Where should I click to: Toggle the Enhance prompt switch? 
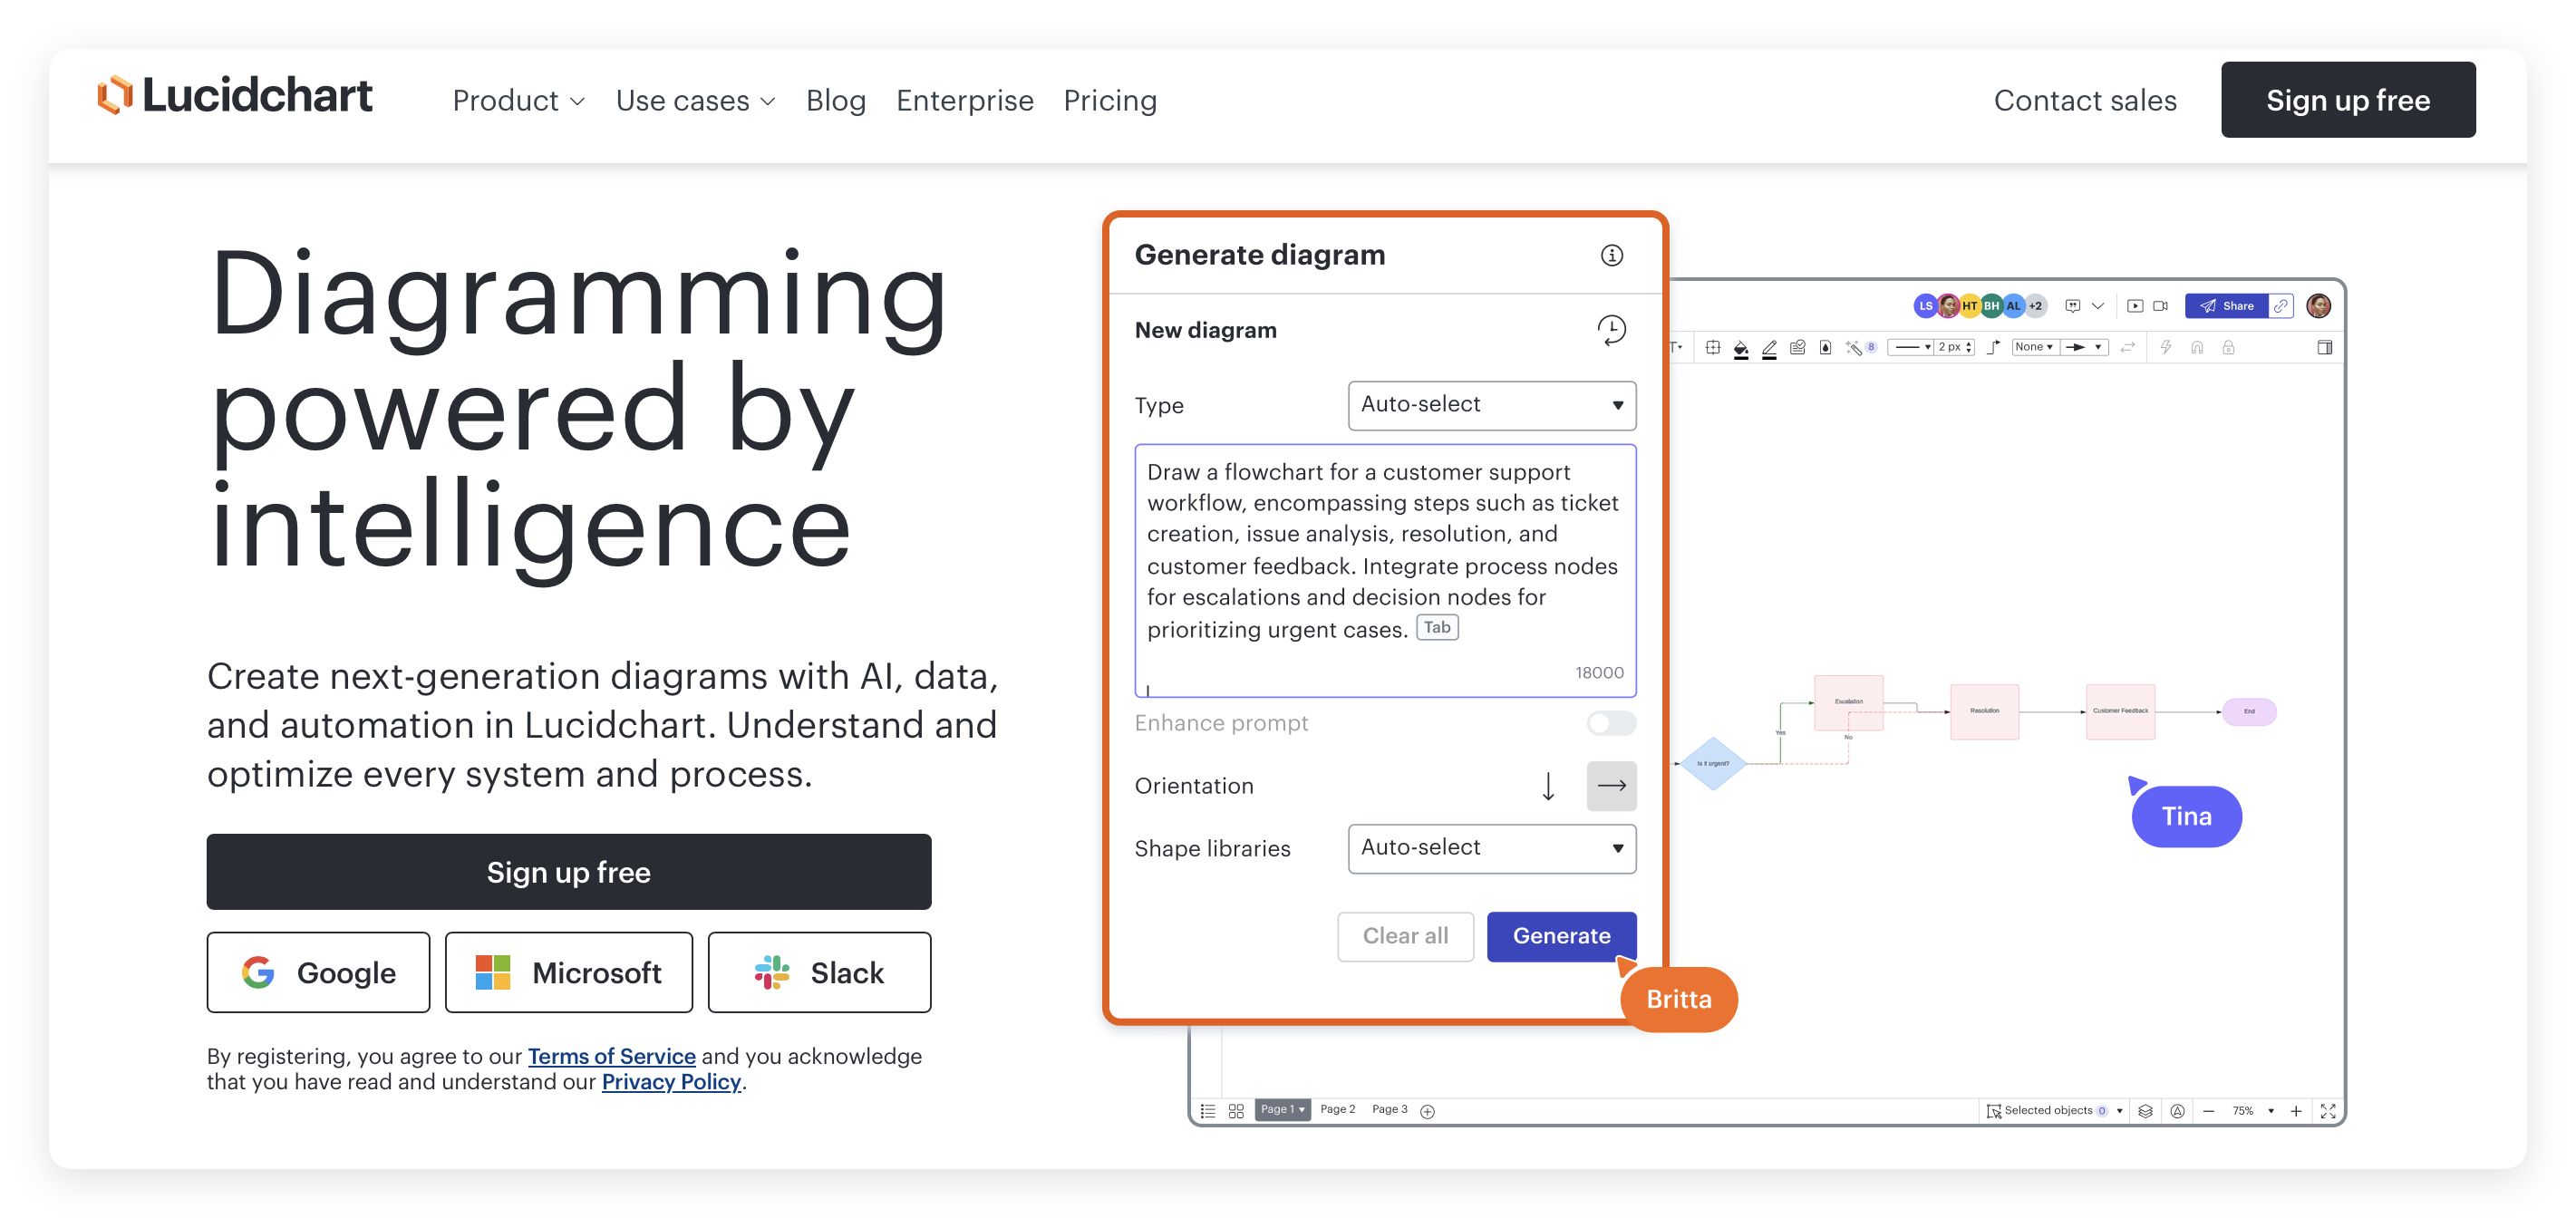(x=1611, y=723)
